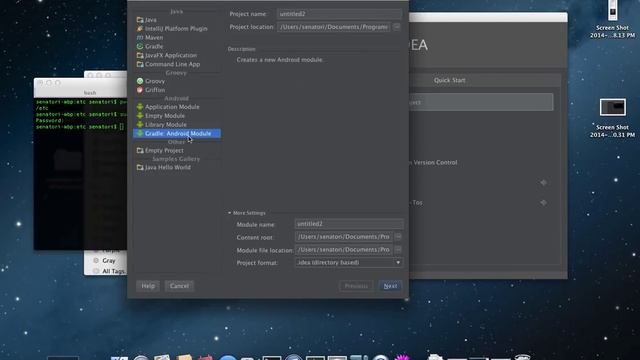Browse for the module file location

click(398, 249)
